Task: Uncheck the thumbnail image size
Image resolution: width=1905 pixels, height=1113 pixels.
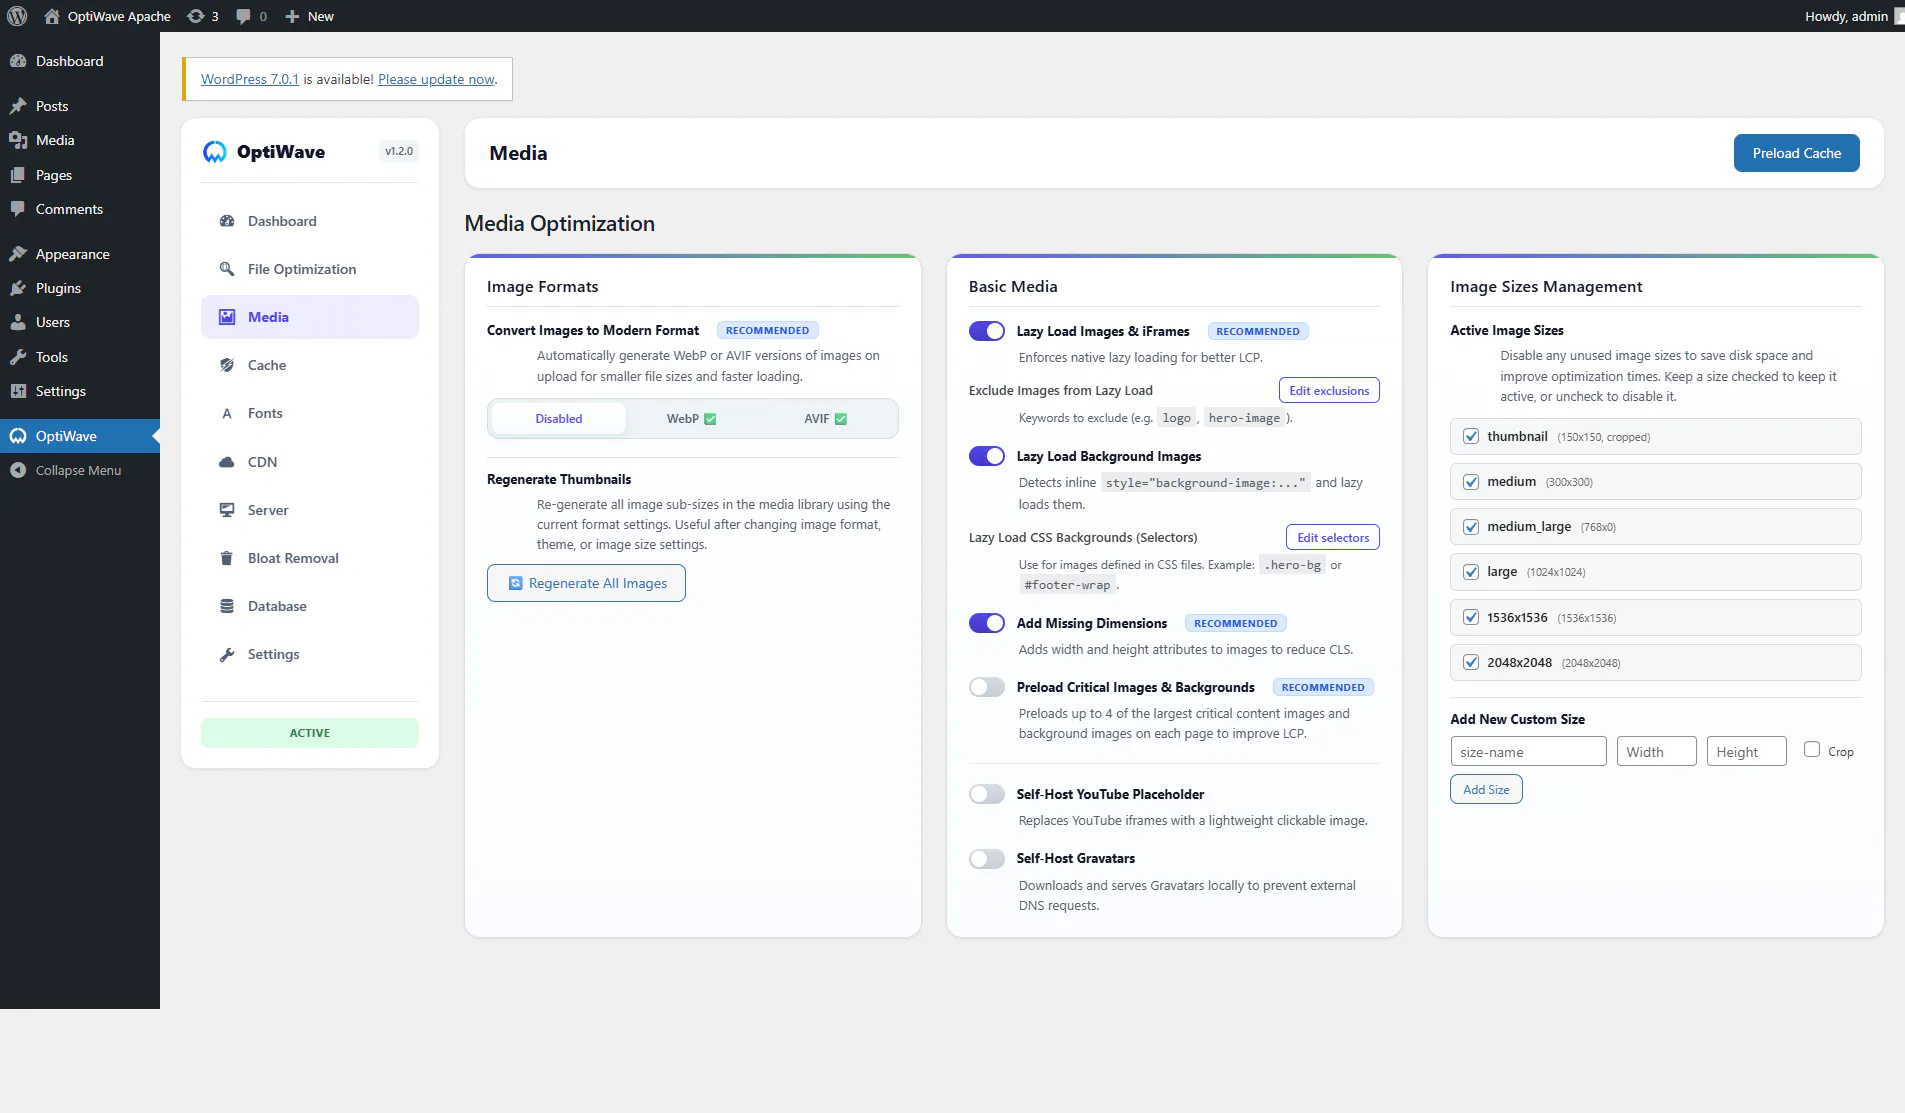Action: point(1471,436)
